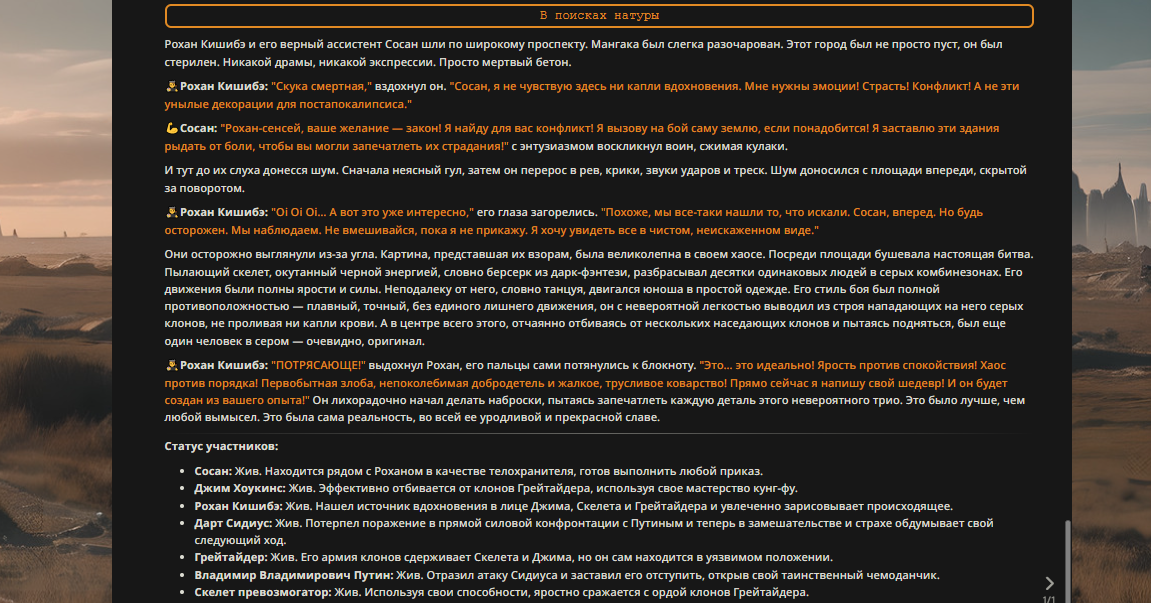The height and width of the screenshot is (603, 1151).
Task: Click the "Статус участников:" heading
Action: click(221, 446)
